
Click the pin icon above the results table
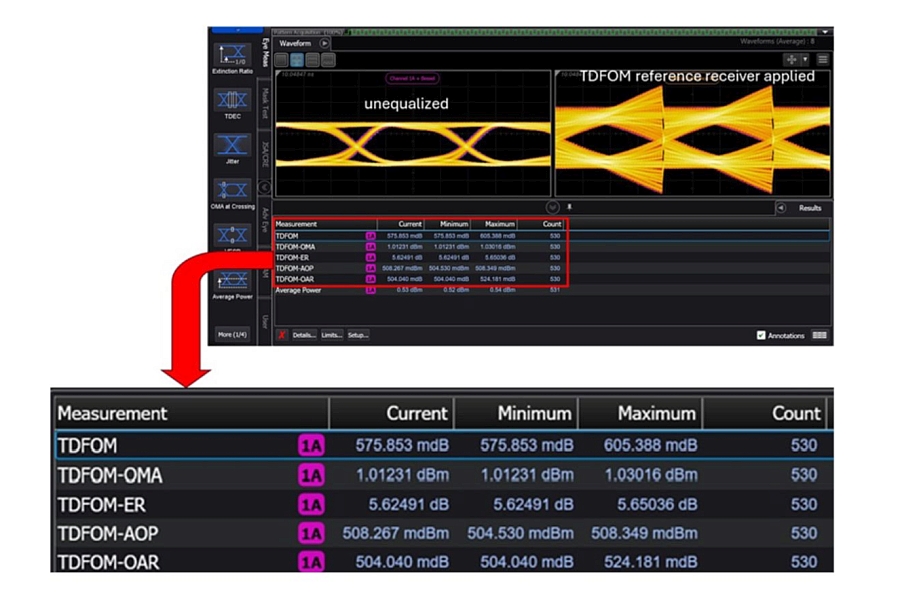[569, 208]
